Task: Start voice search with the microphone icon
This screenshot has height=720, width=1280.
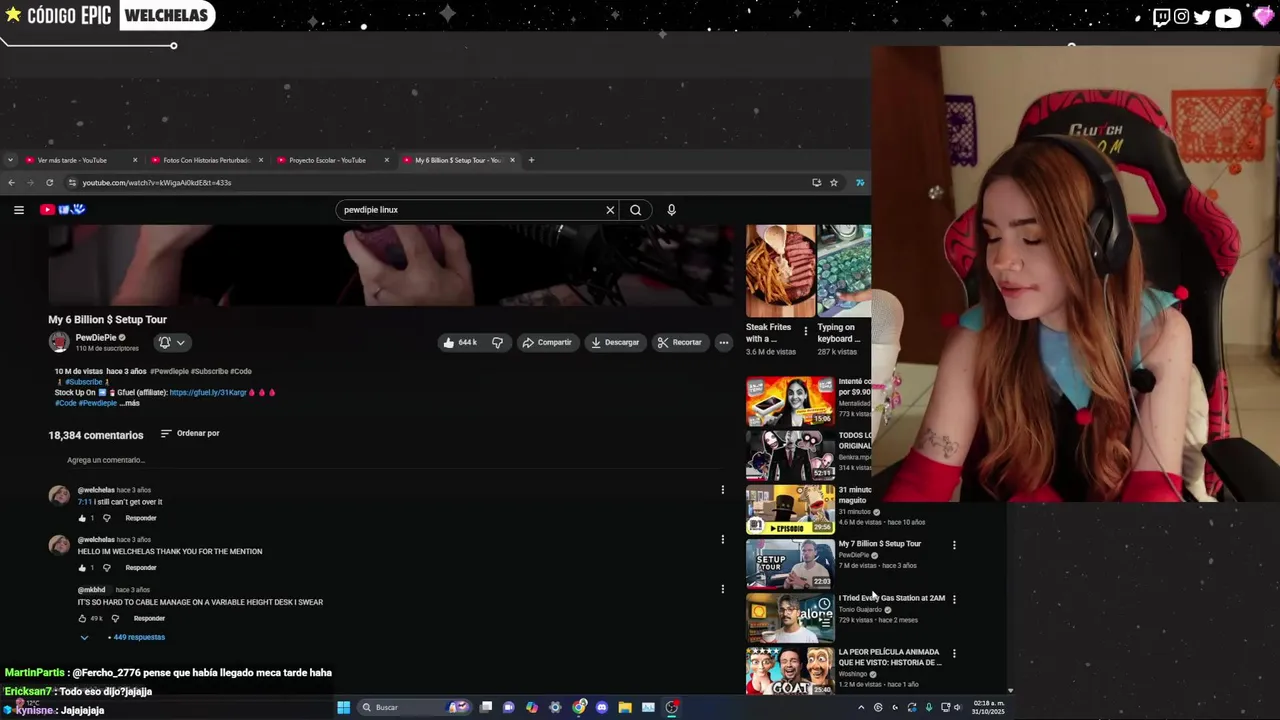Action: point(671,210)
